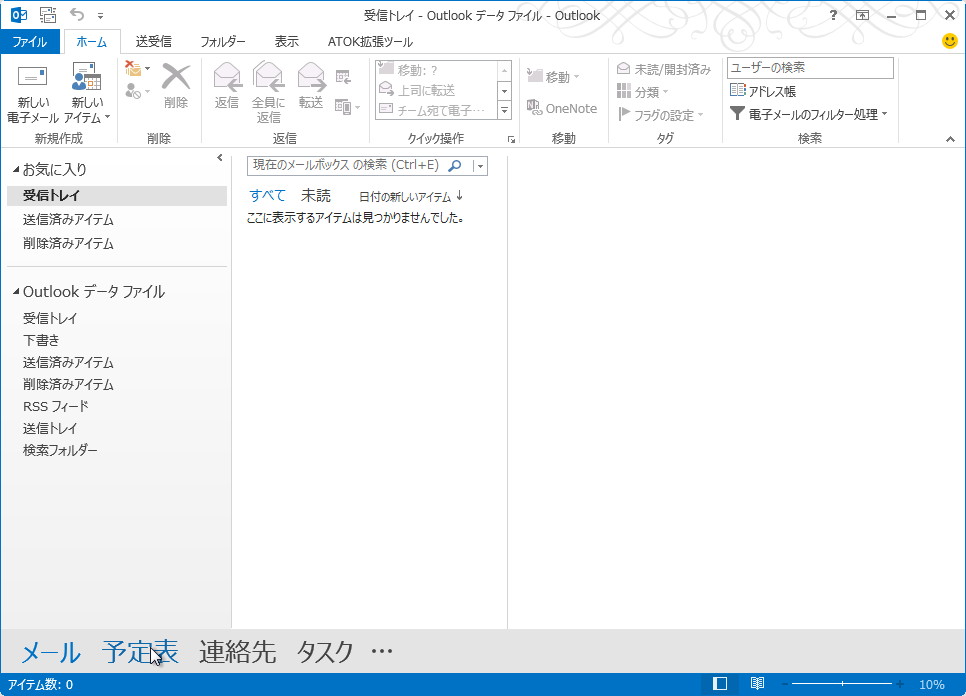This screenshot has width=966, height=696.
Task: Open the search scope dropdown next to search box
Action: 479,166
